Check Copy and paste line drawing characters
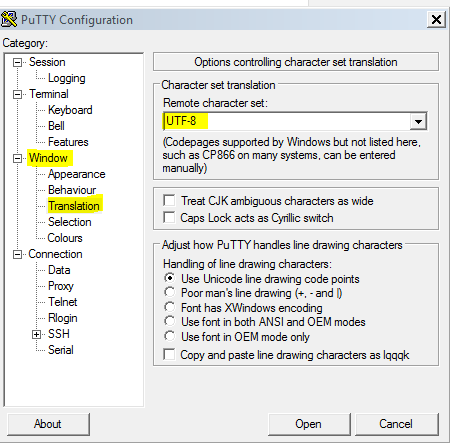The height and width of the screenshot is (443, 450). tap(169, 354)
